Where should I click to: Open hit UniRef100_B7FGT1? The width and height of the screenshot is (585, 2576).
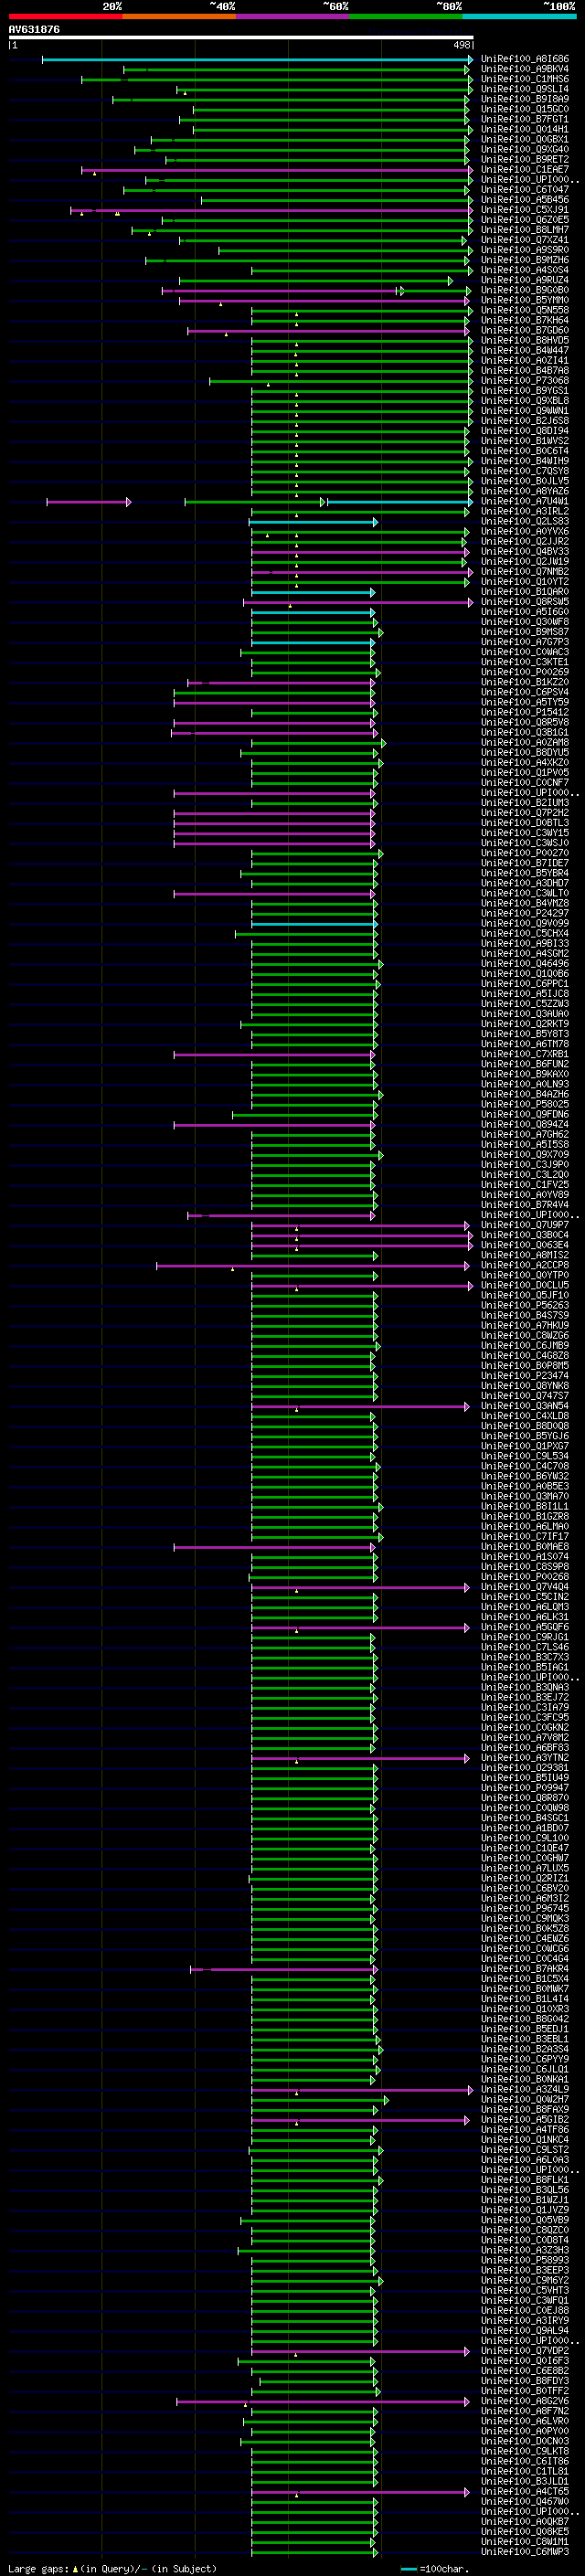[x=525, y=119]
